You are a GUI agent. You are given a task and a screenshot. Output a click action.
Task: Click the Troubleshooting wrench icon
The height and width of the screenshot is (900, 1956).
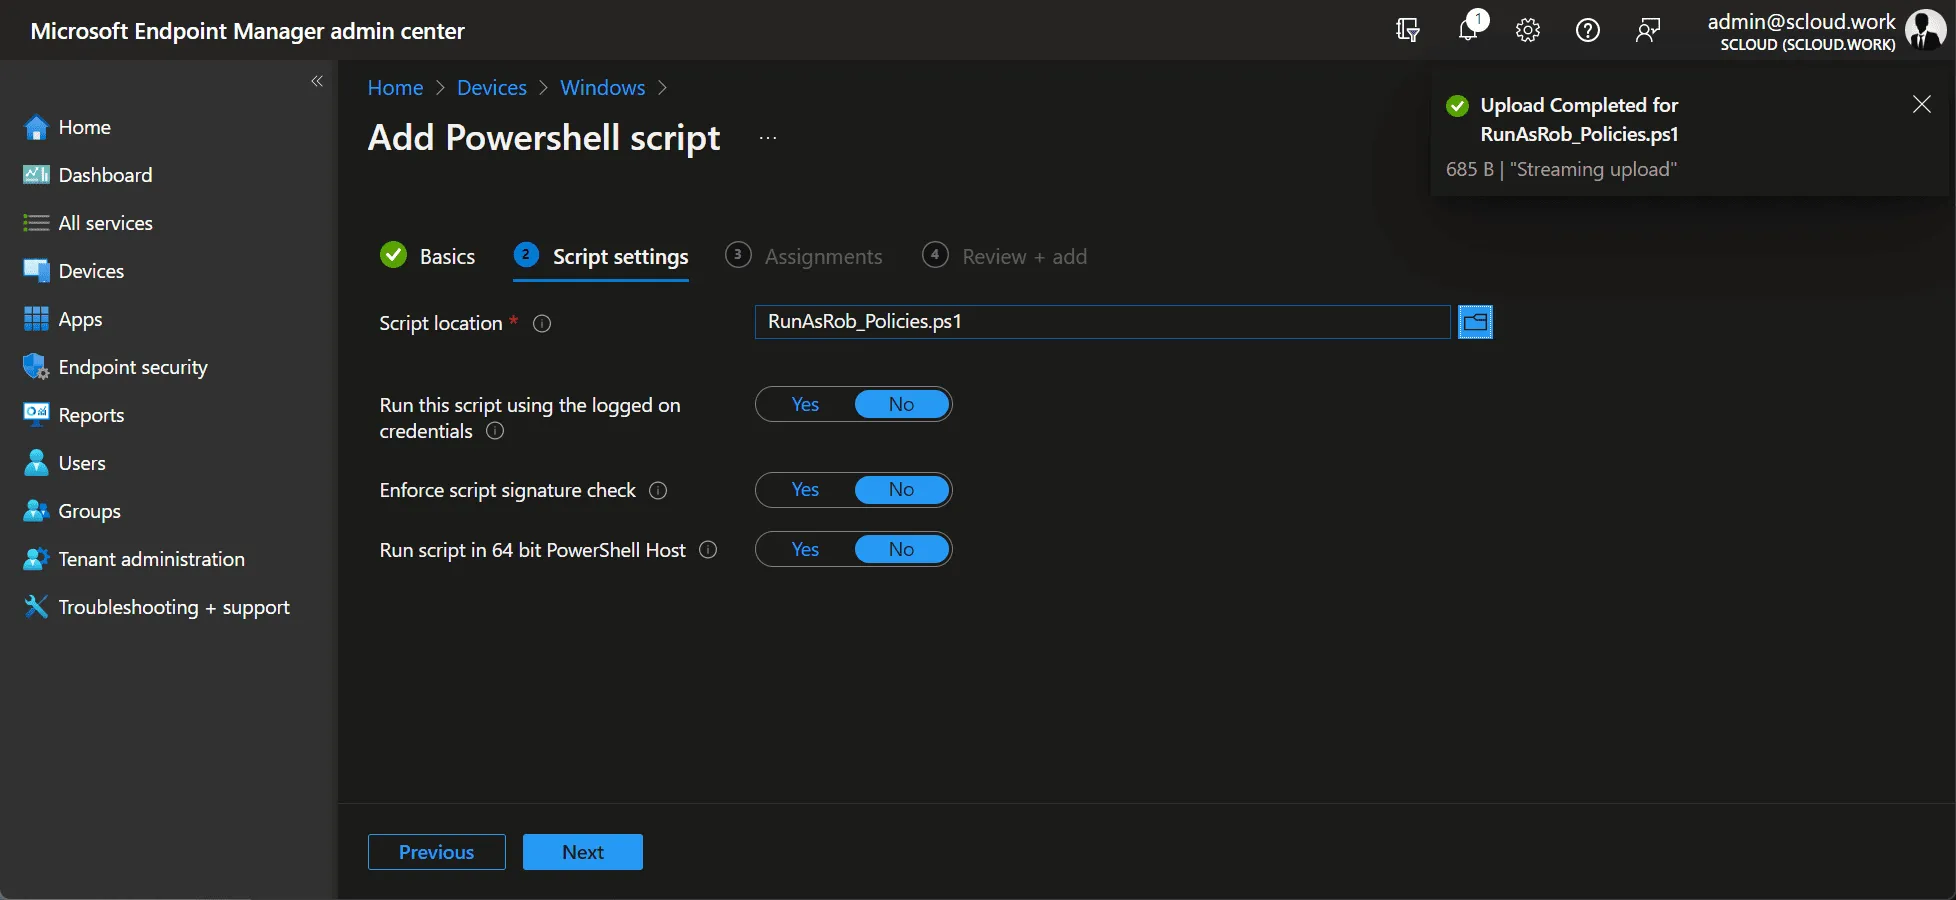pyautogui.click(x=36, y=607)
